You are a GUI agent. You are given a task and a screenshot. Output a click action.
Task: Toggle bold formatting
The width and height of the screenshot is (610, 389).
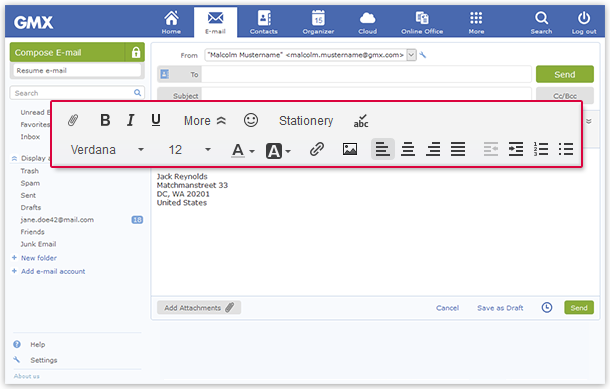click(x=105, y=120)
